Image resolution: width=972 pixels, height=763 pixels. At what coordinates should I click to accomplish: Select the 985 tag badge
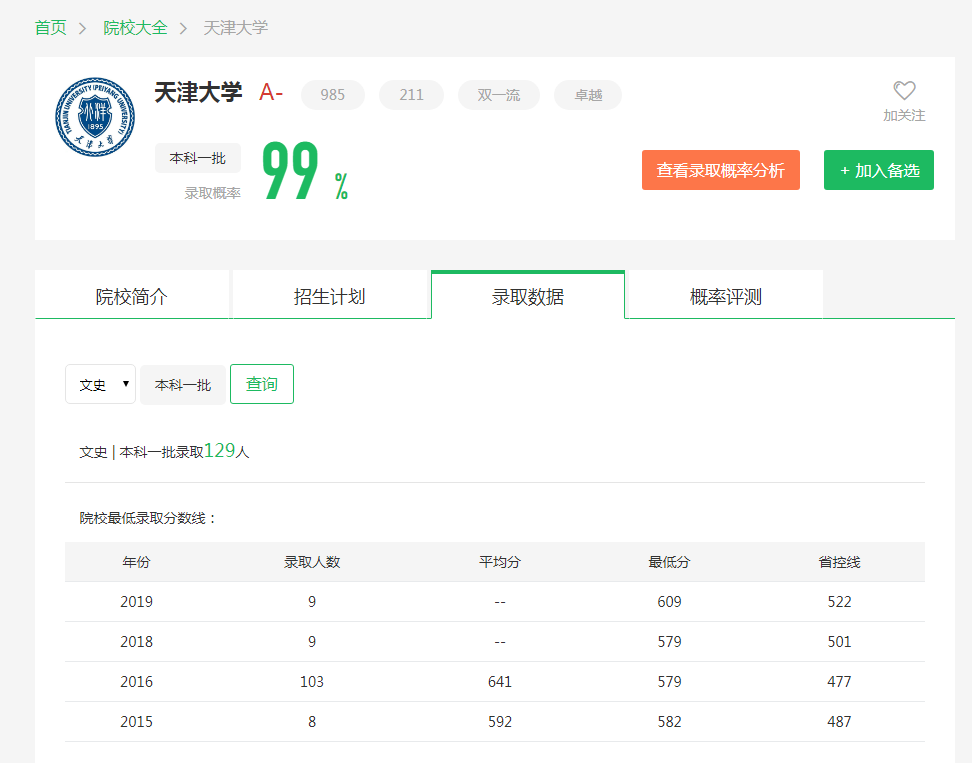click(333, 95)
